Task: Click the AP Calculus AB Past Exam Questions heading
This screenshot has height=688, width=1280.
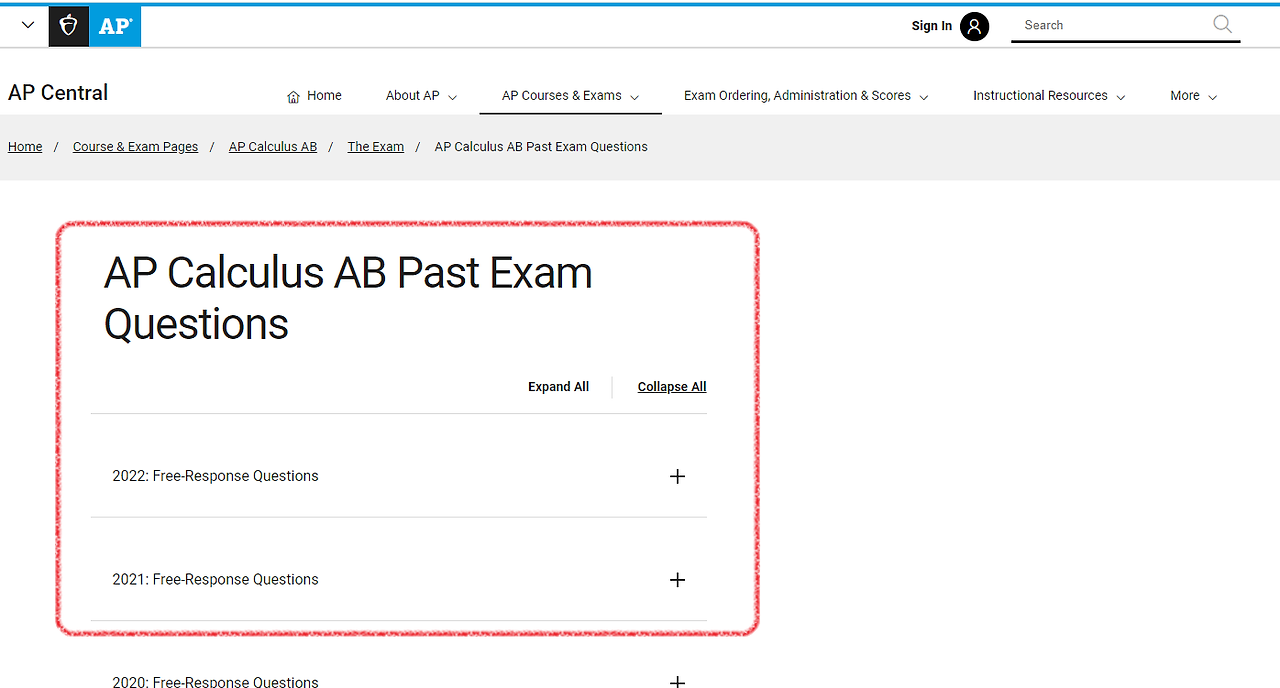Action: click(x=348, y=298)
